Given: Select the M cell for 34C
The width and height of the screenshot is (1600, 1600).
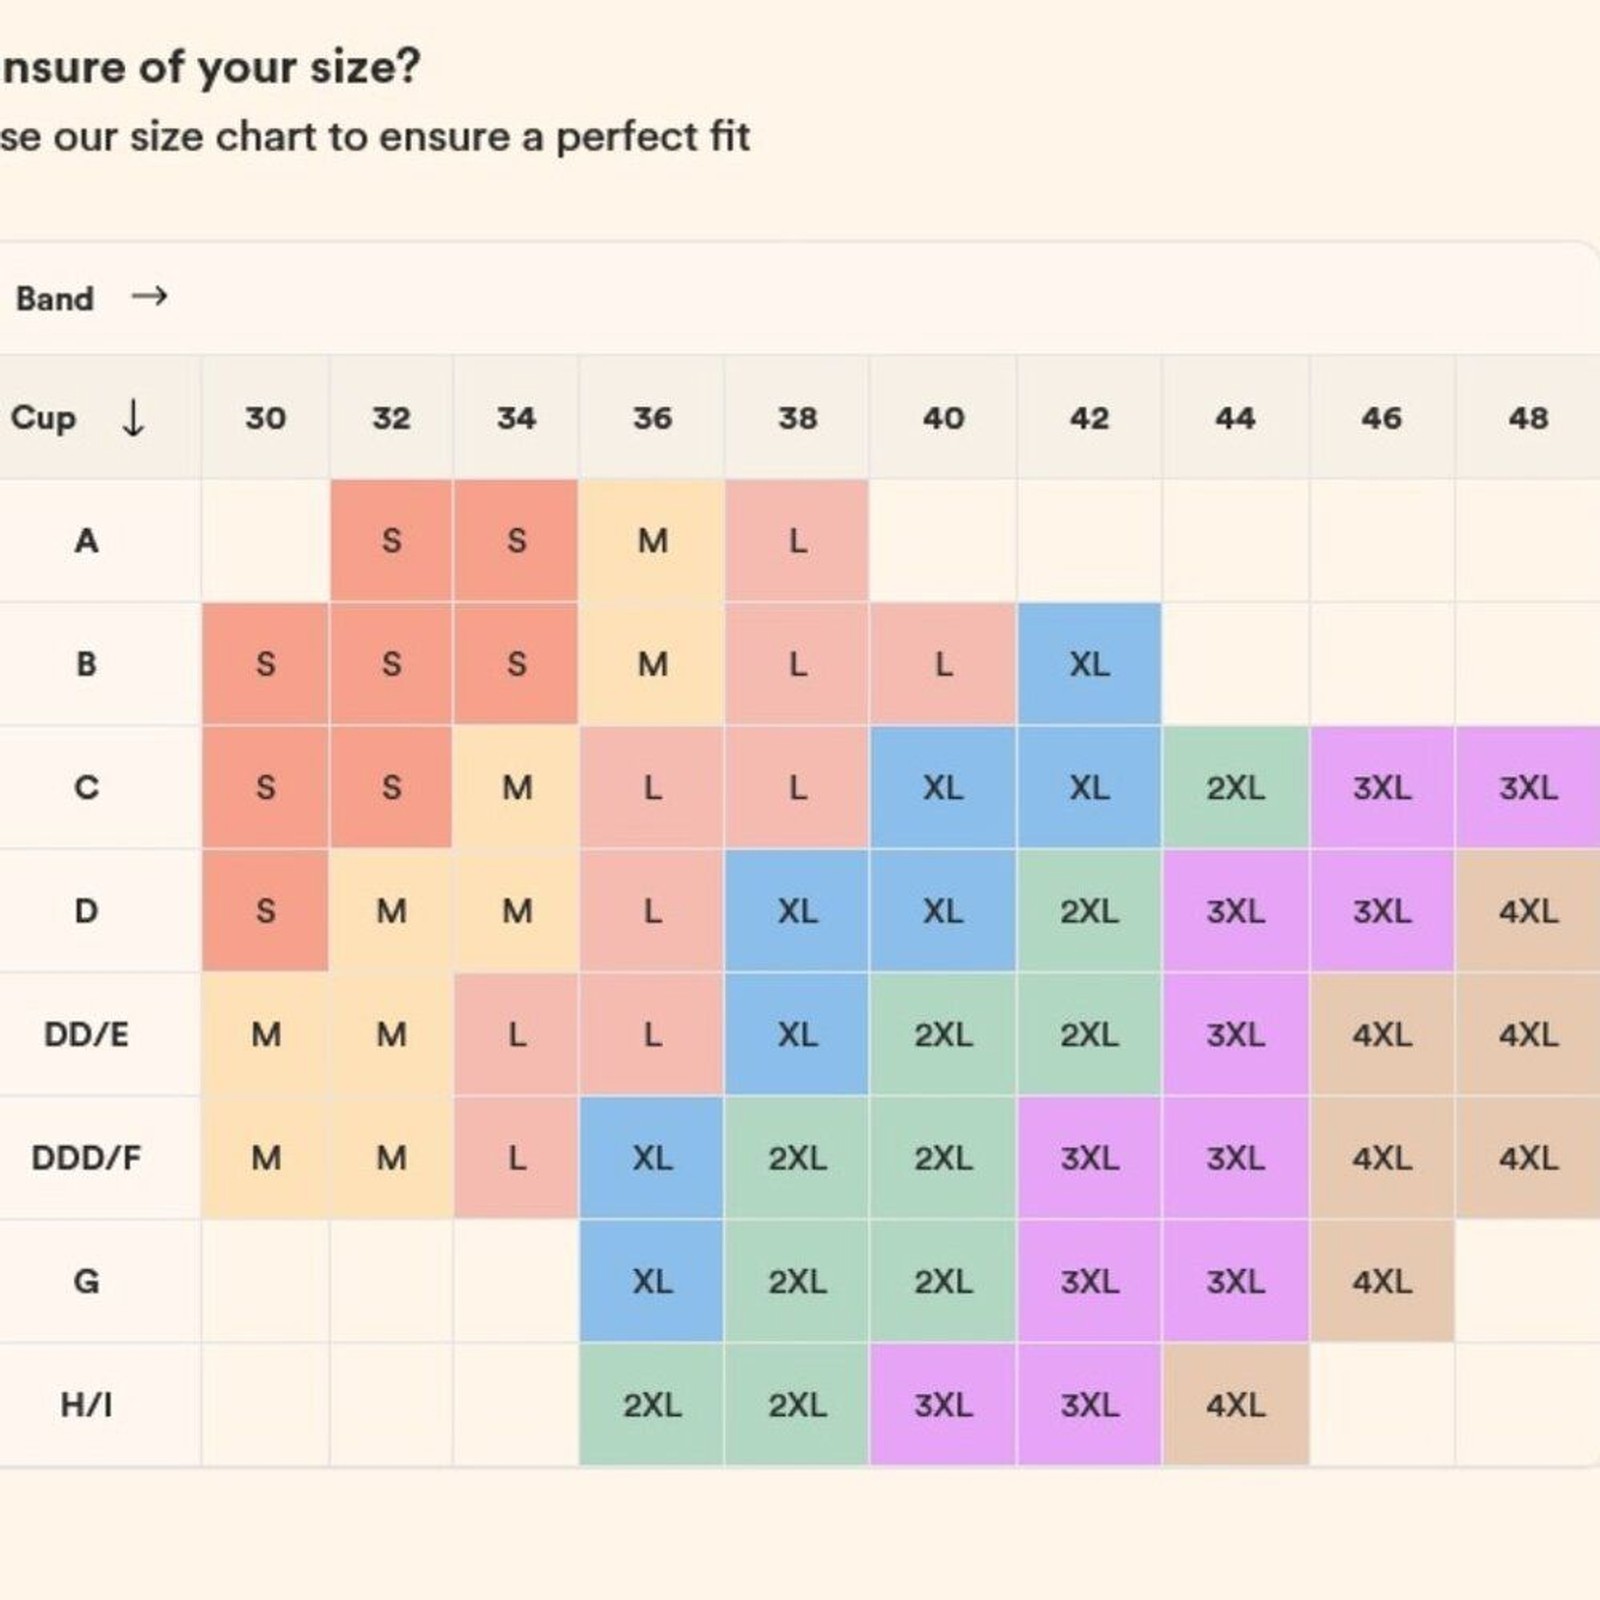Looking at the screenshot, I should pos(516,788).
